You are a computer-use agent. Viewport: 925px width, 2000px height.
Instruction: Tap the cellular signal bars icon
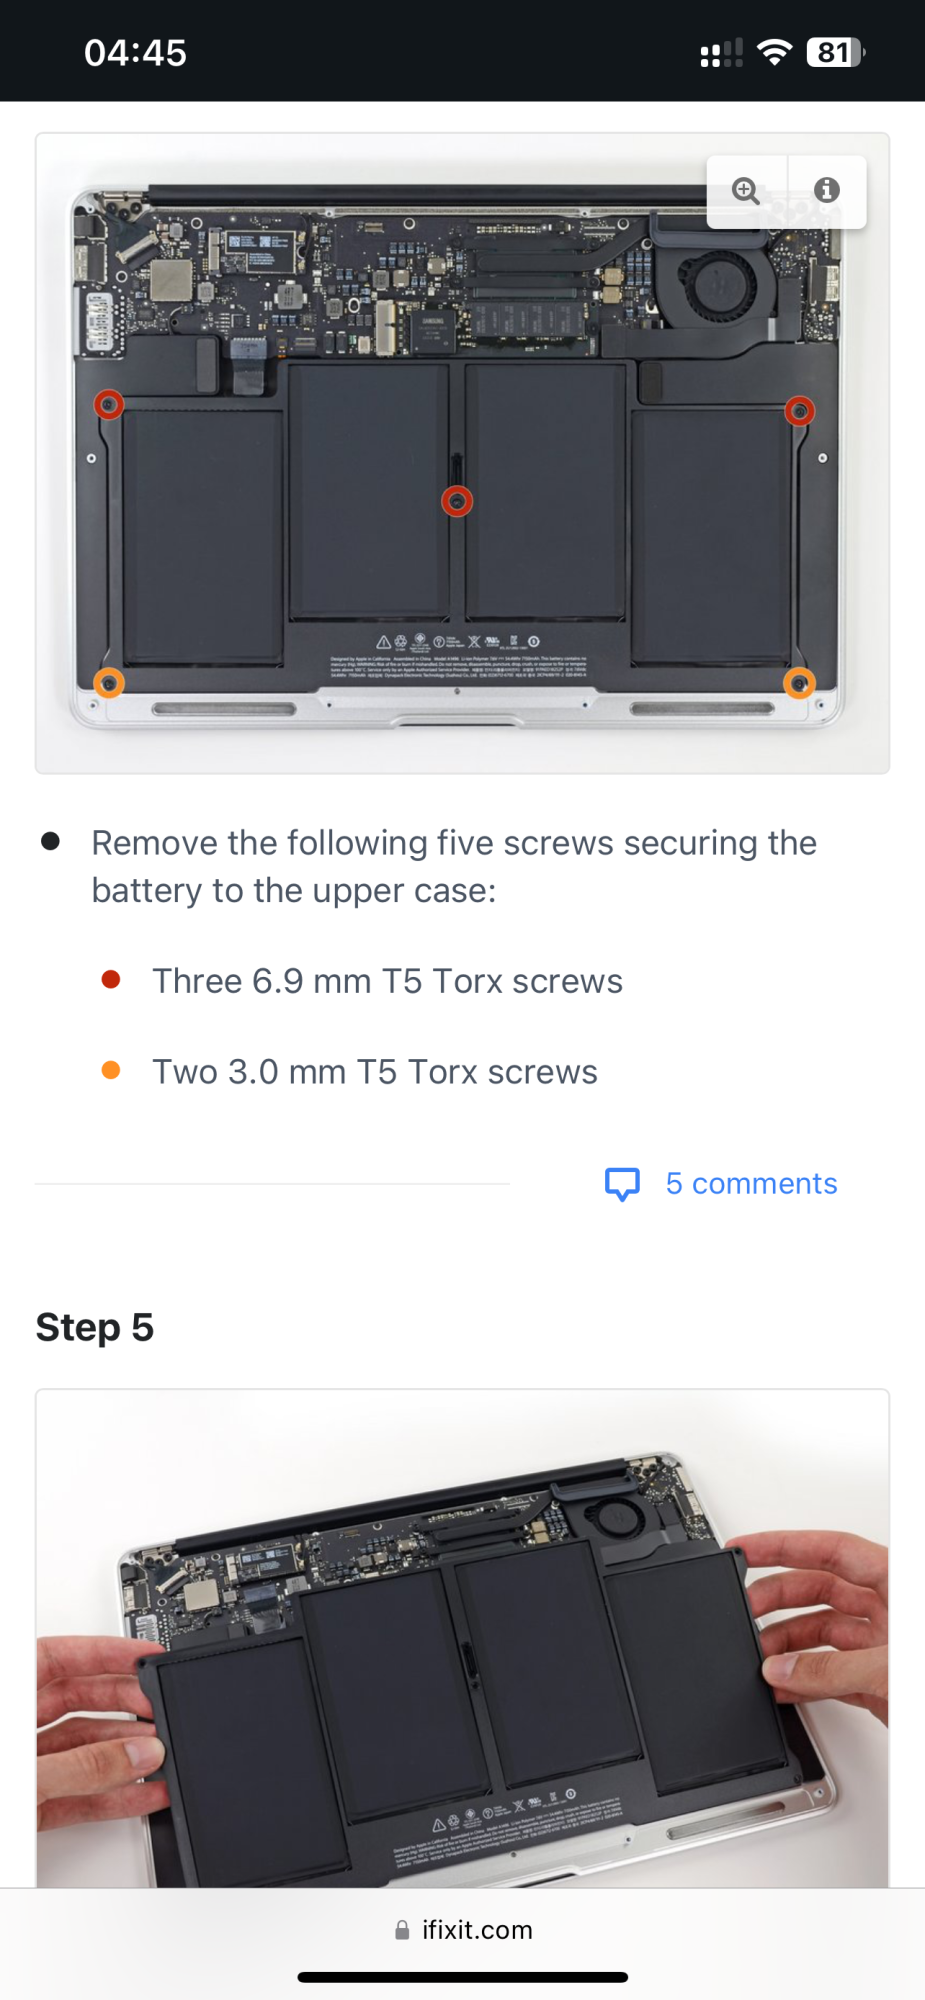pos(721,53)
